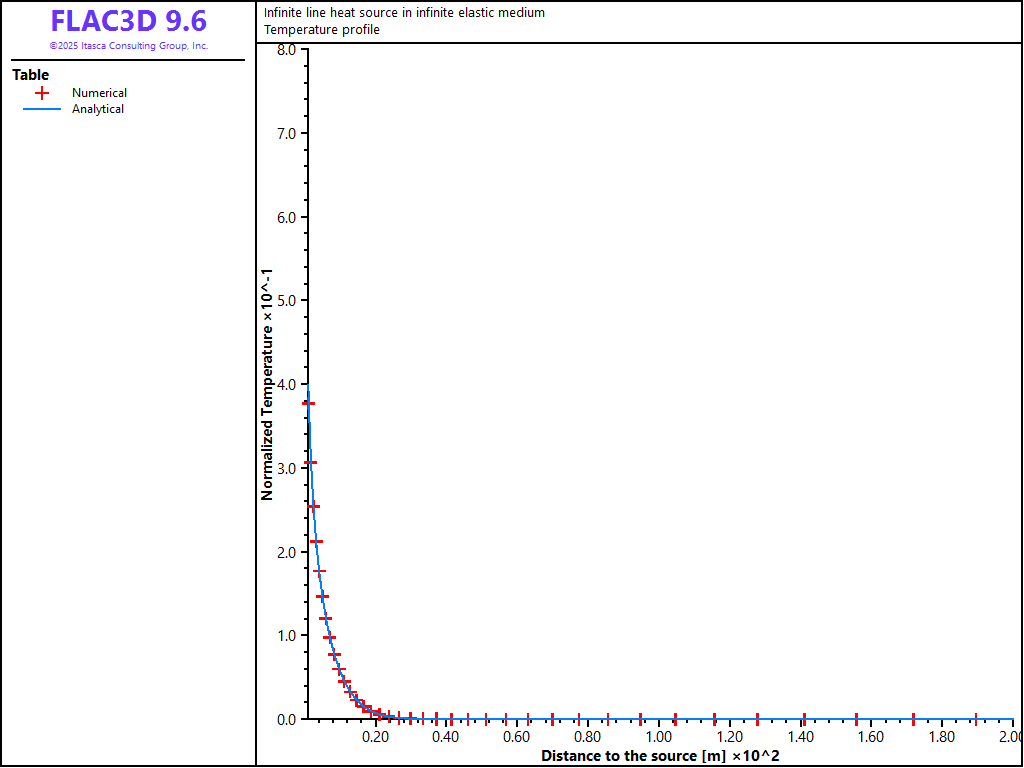Click the Normalized Temperature y-axis label

click(x=267, y=384)
